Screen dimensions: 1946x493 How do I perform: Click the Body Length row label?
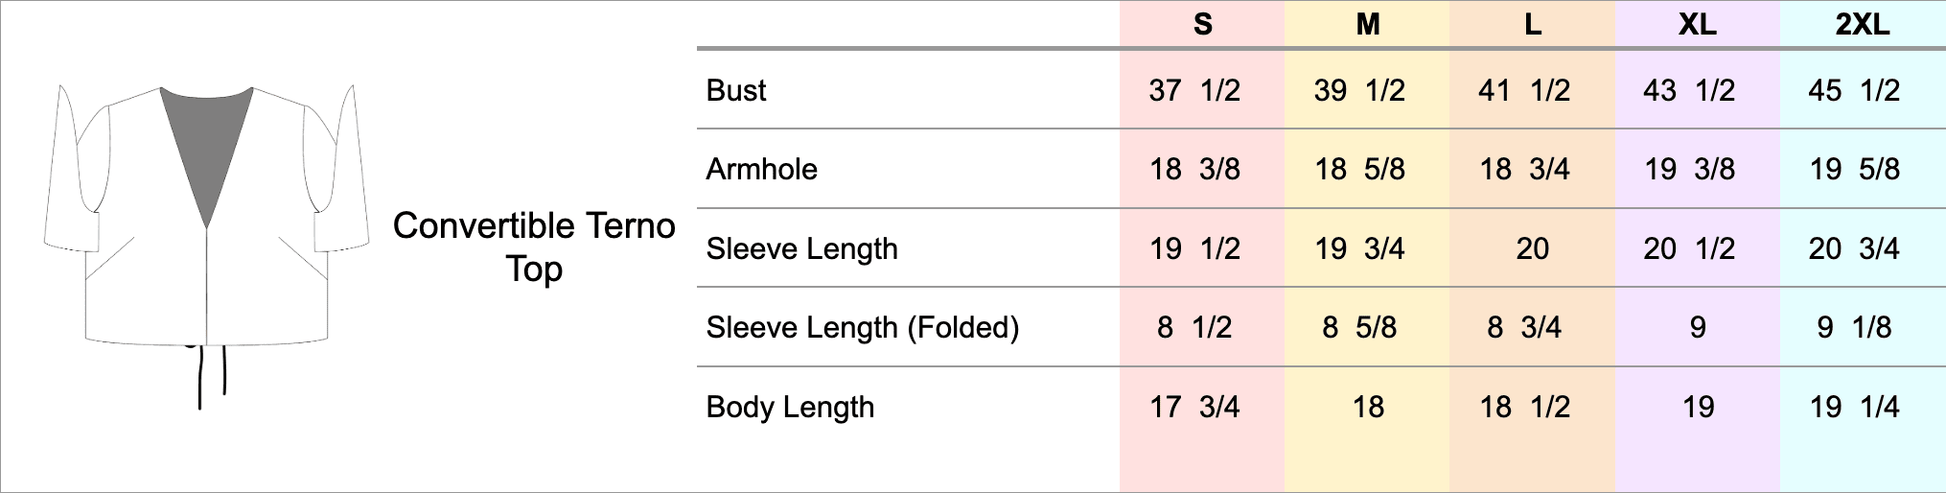pos(790,407)
